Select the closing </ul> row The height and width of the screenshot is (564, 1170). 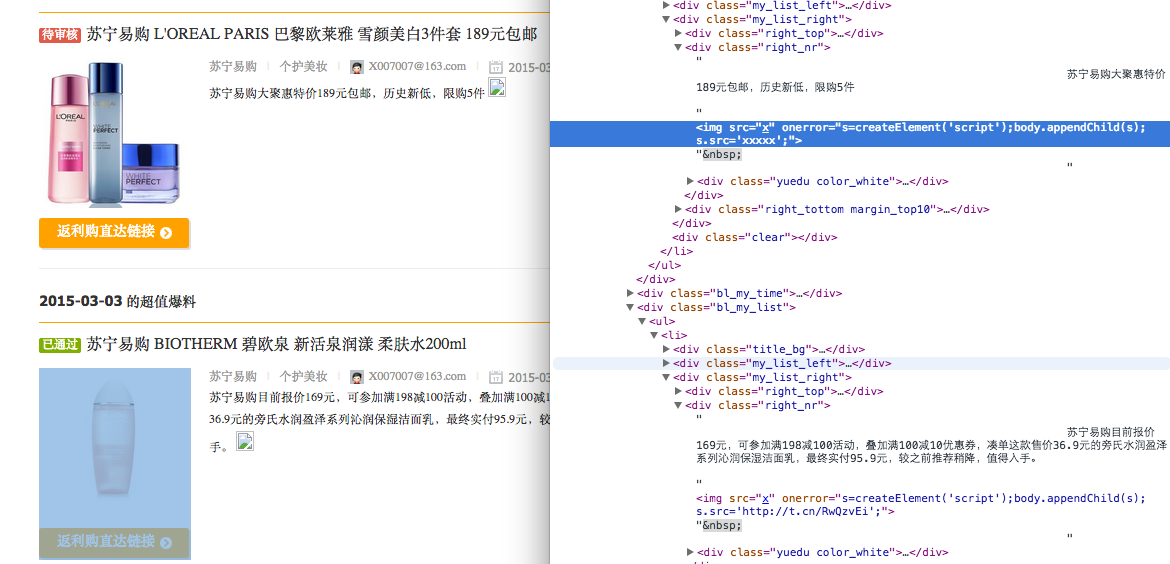pyautogui.click(x=665, y=266)
